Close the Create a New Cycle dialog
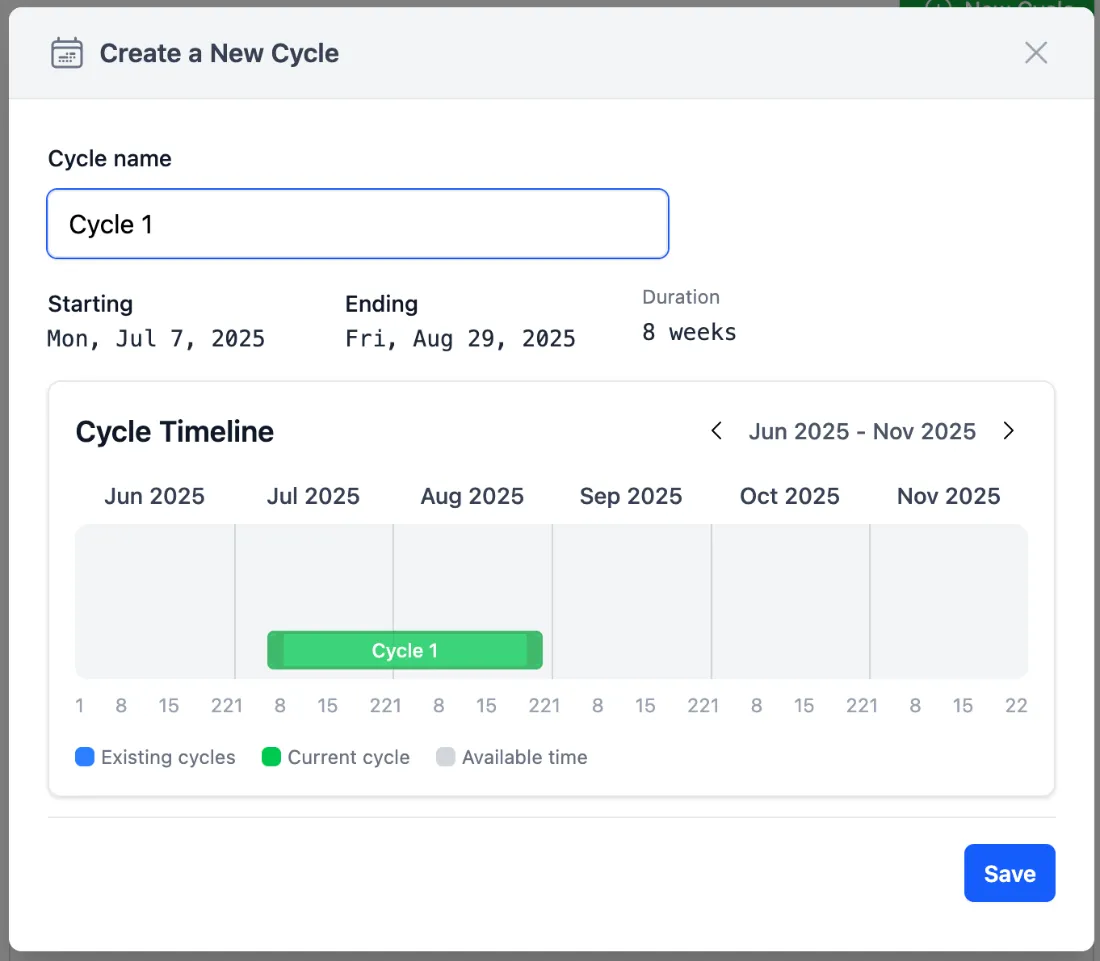 pos(1035,53)
